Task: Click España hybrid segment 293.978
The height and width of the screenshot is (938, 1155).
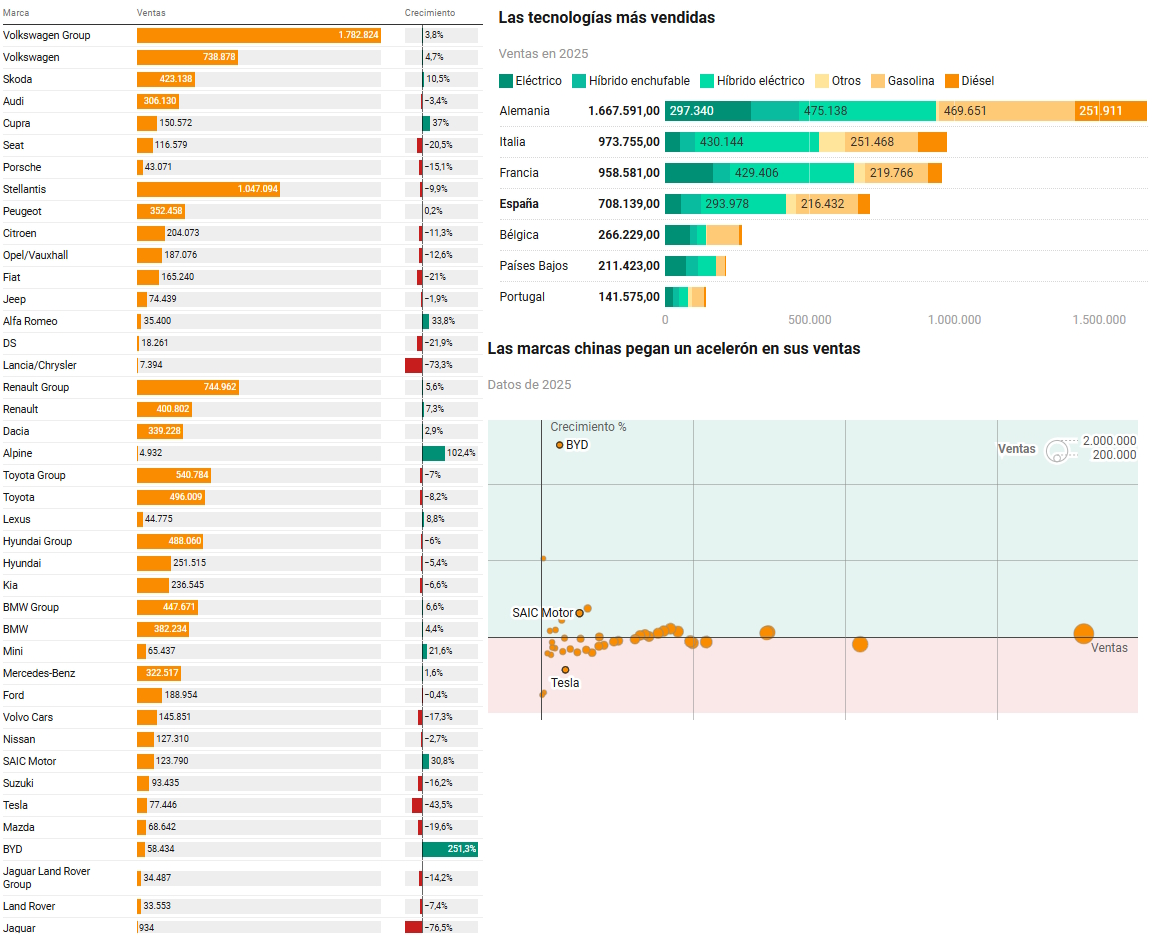Action: coord(743,204)
